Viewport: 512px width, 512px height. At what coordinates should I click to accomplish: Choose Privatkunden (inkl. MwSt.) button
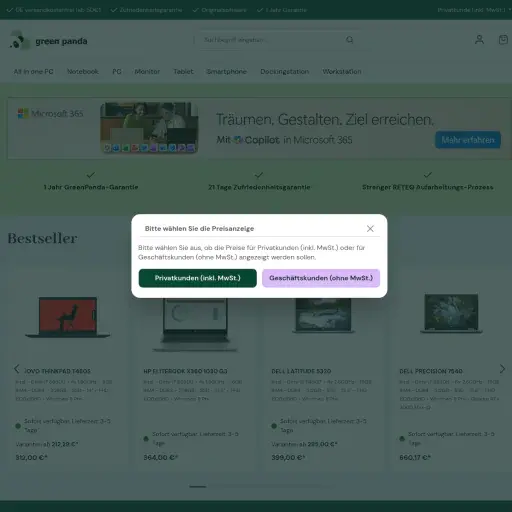pyautogui.click(x=198, y=278)
